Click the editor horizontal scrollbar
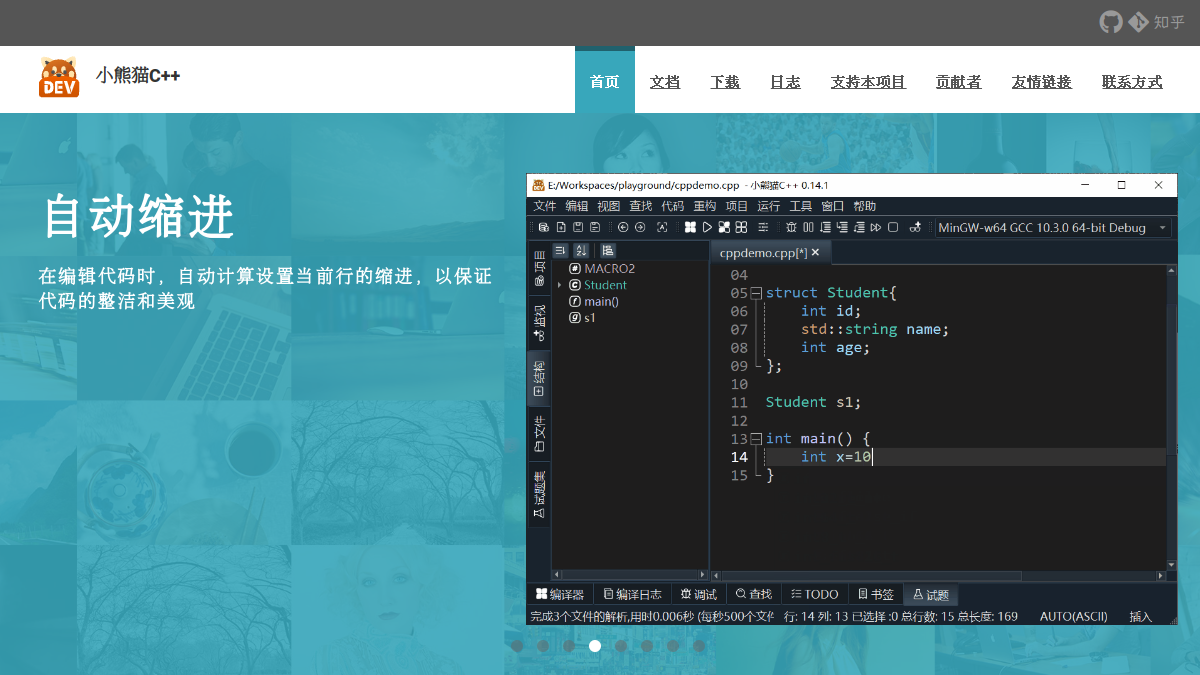 pos(937,575)
